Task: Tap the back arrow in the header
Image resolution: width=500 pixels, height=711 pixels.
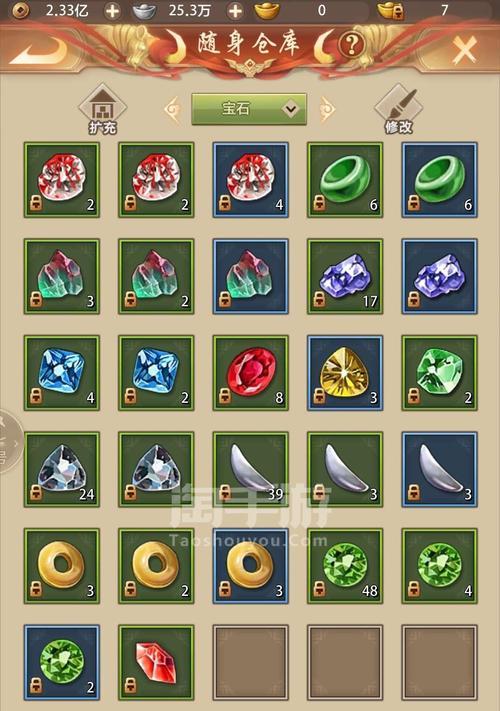Action: pyautogui.click(x=39, y=49)
